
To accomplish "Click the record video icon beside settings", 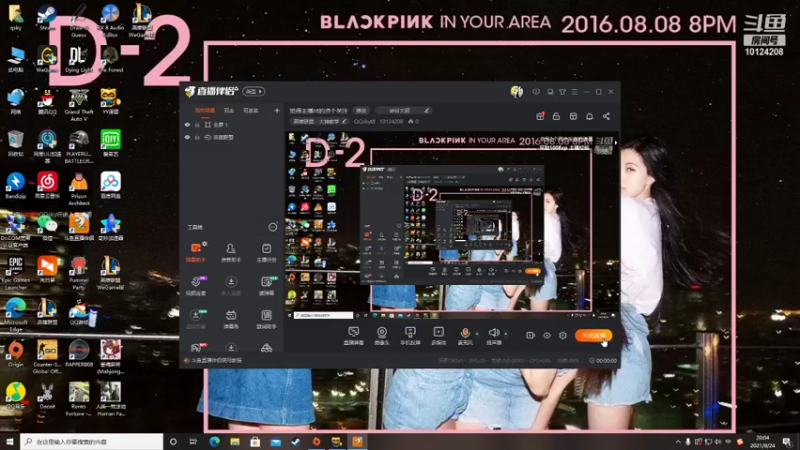I will [530, 335].
